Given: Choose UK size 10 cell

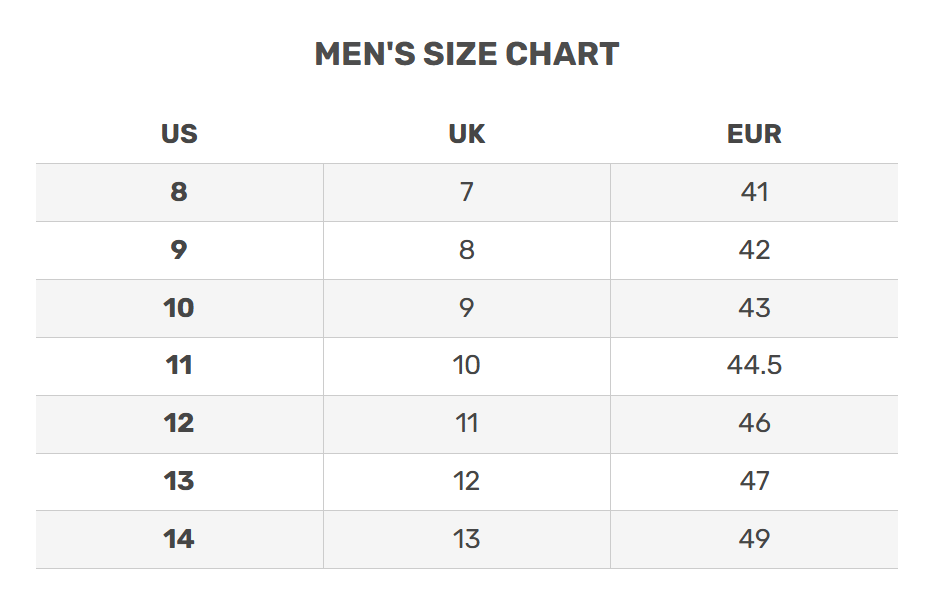Looking at the screenshot, I should (x=467, y=366).
